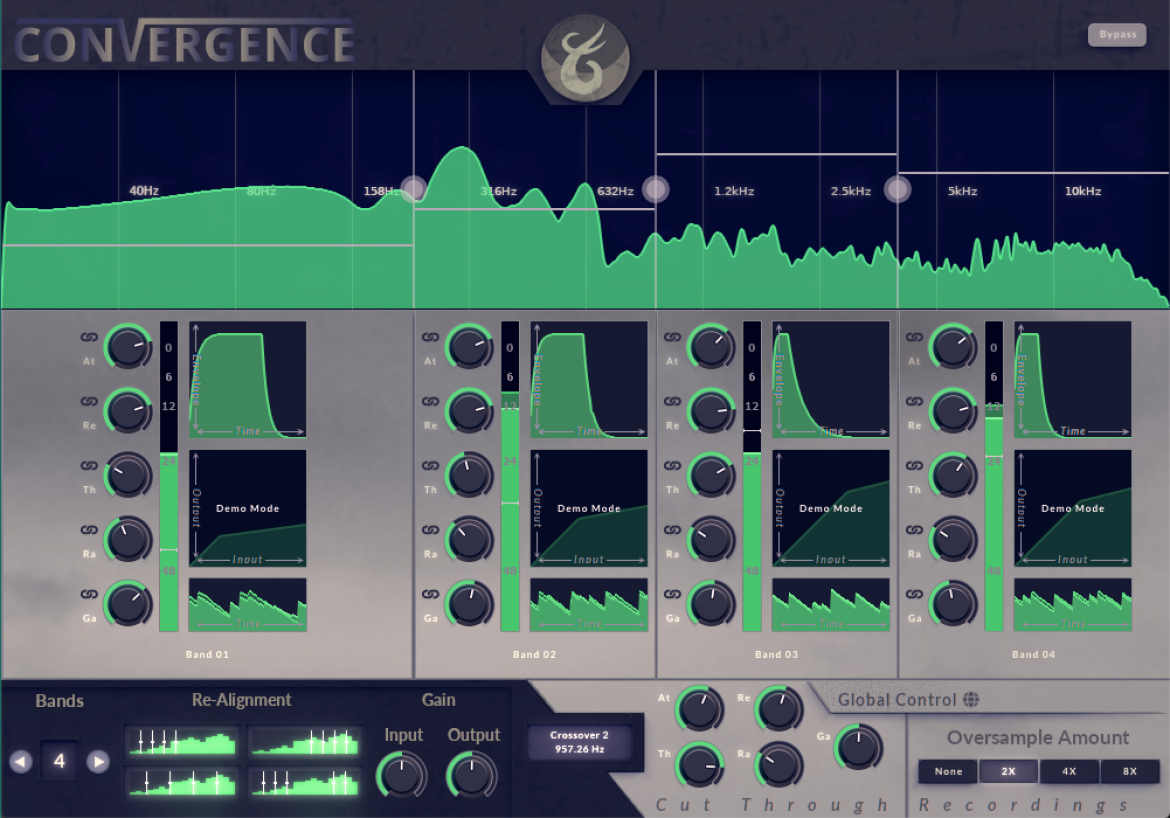1170x818 pixels.
Task: Click the Output gain knob
Action: click(472, 775)
